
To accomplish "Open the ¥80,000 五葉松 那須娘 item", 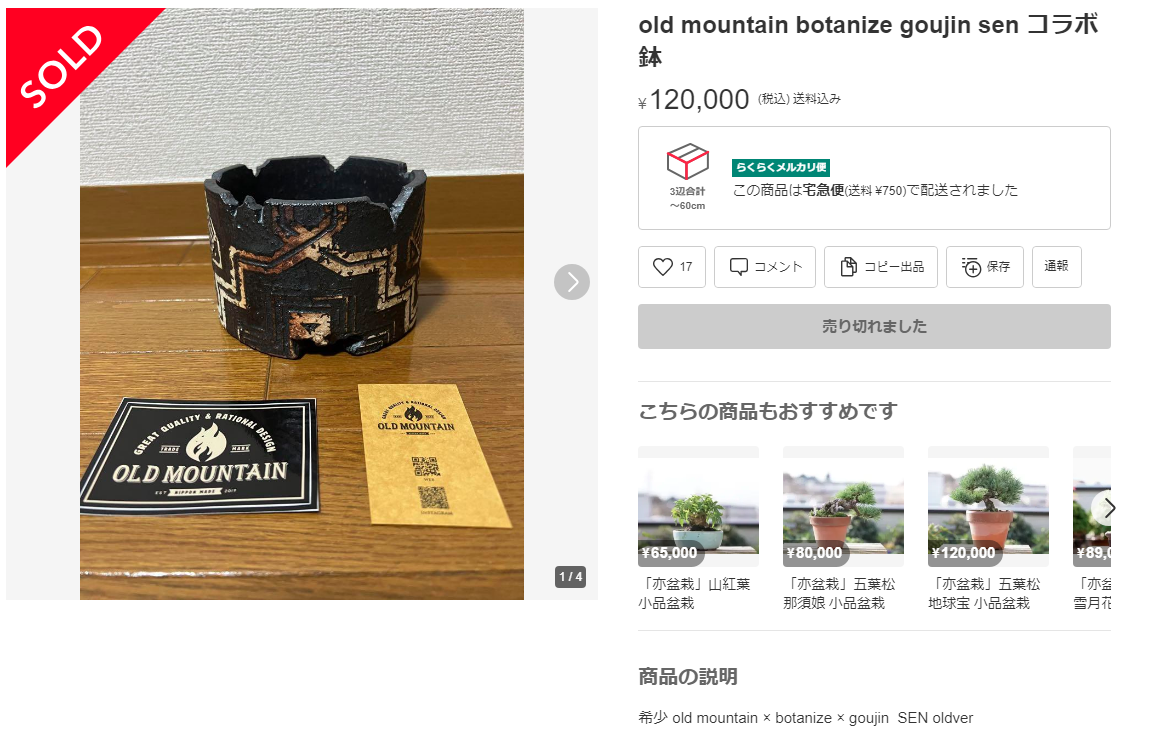I will (x=843, y=507).
